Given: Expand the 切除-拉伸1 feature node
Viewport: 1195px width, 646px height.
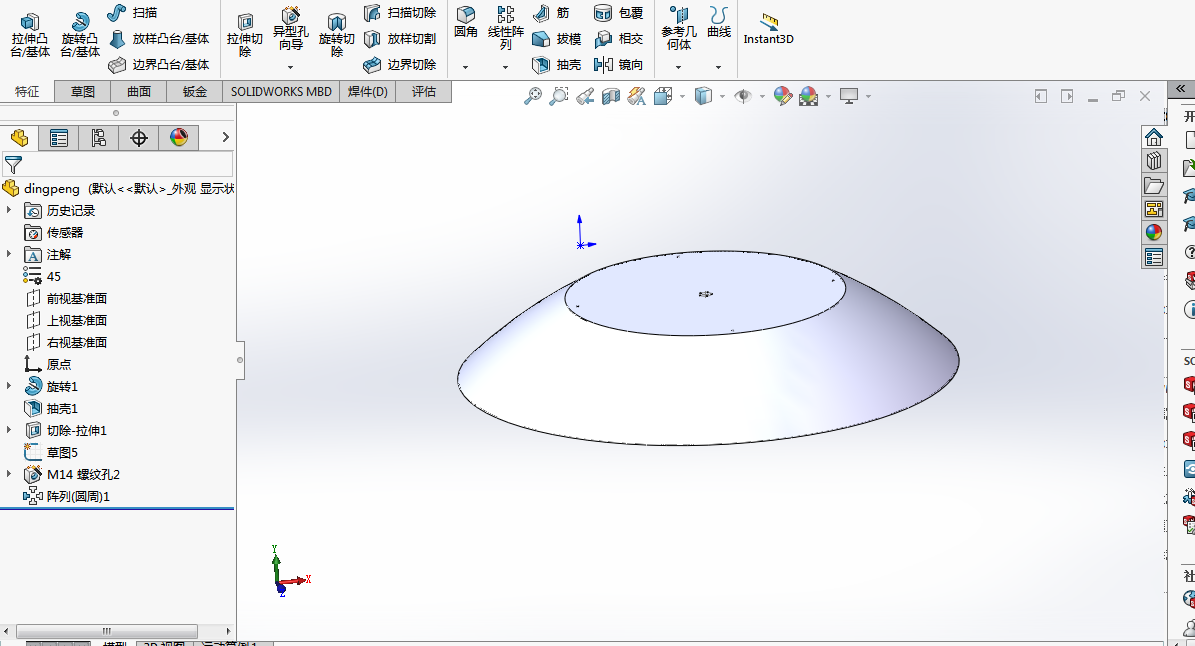Looking at the screenshot, I should (x=9, y=430).
